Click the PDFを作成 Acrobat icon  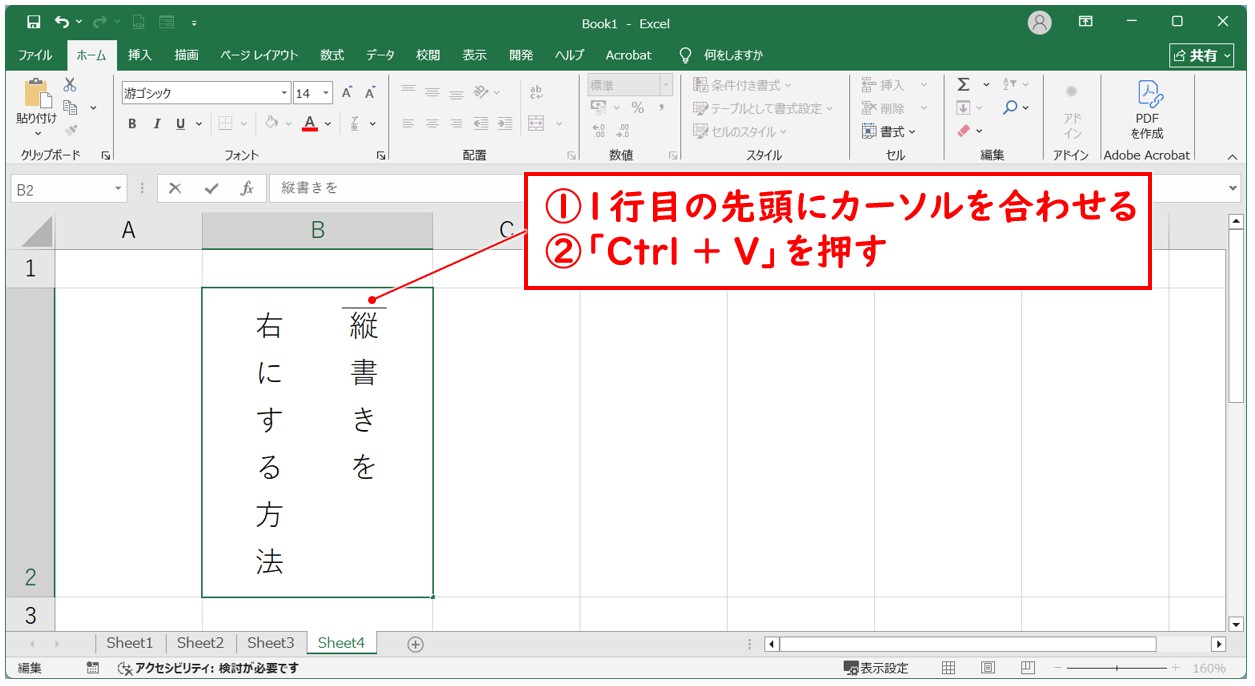pyautogui.click(x=1147, y=110)
